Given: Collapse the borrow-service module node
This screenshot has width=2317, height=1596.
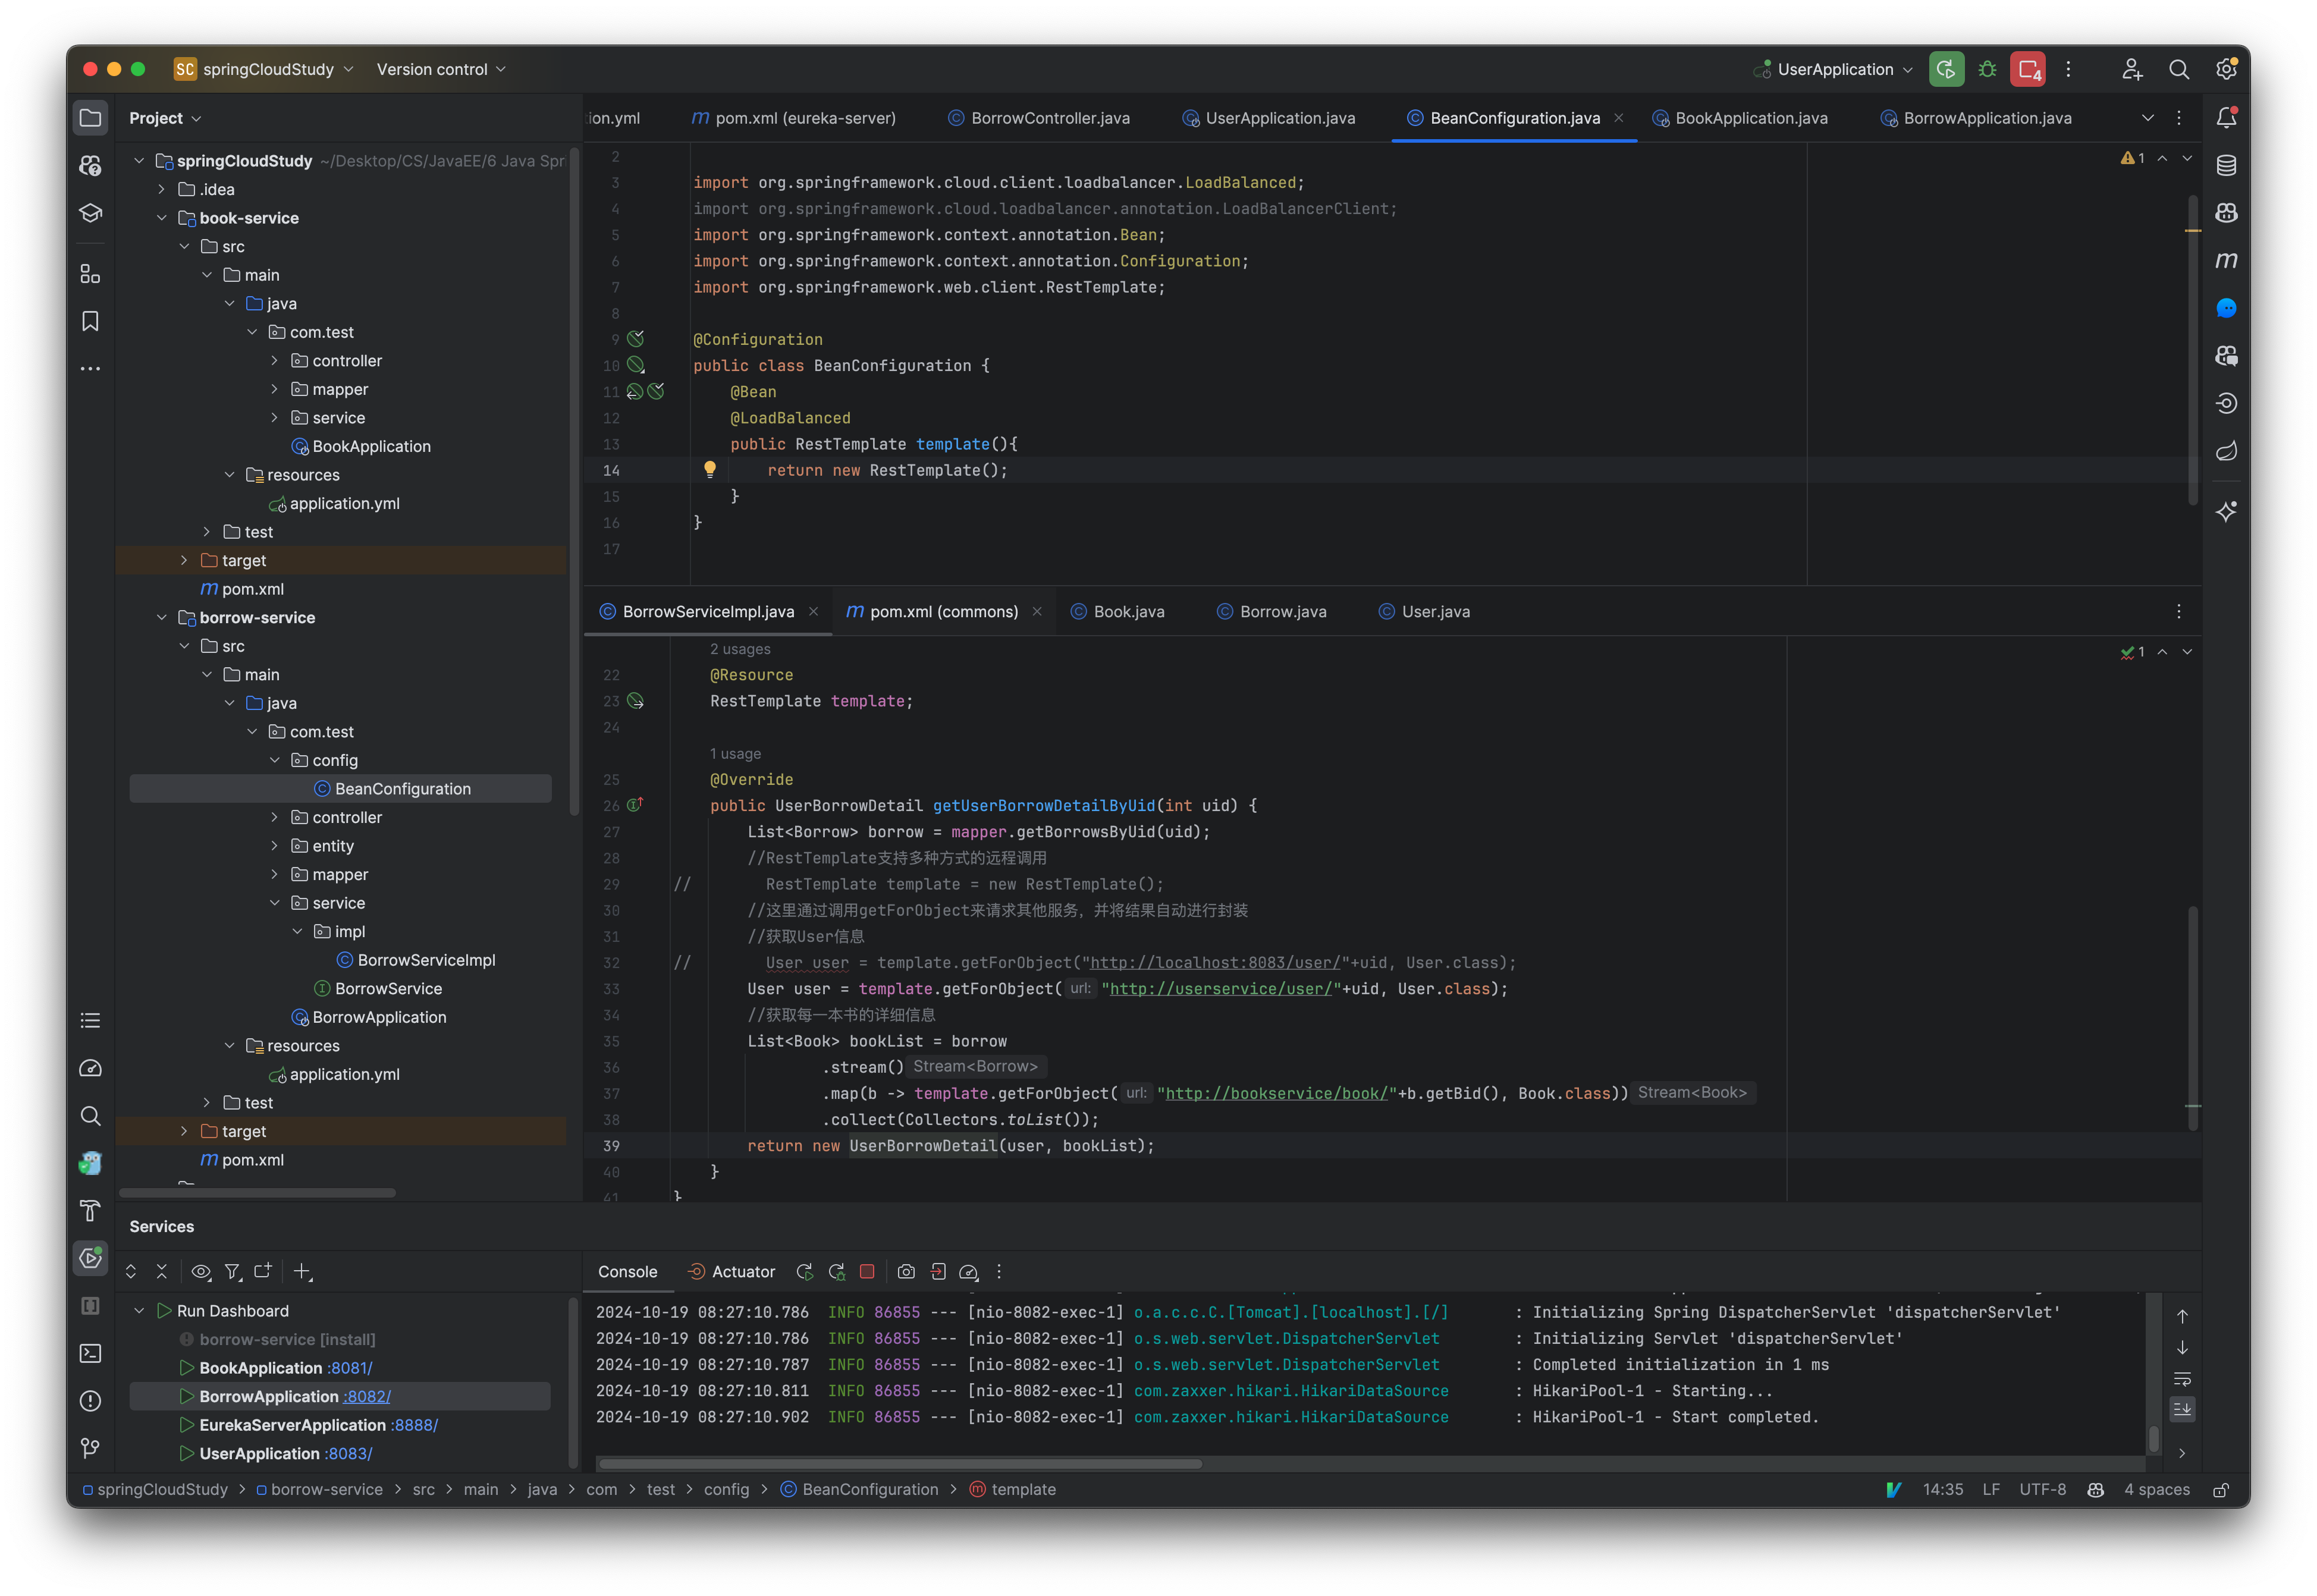Looking at the screenshot, I should [x=162, y=617].
